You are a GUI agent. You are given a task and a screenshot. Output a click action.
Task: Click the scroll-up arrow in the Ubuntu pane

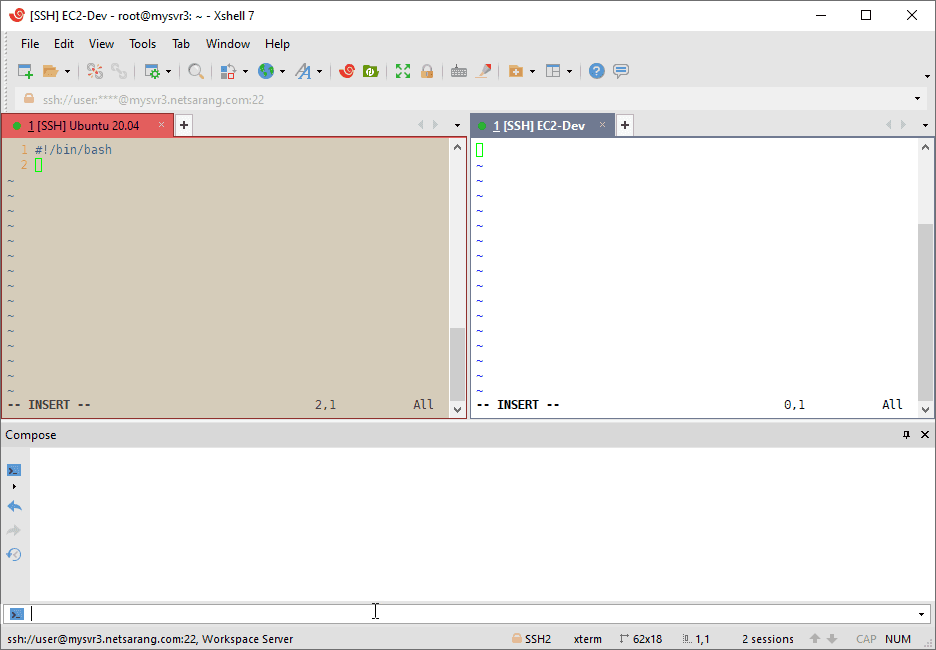tap(457, 147)
